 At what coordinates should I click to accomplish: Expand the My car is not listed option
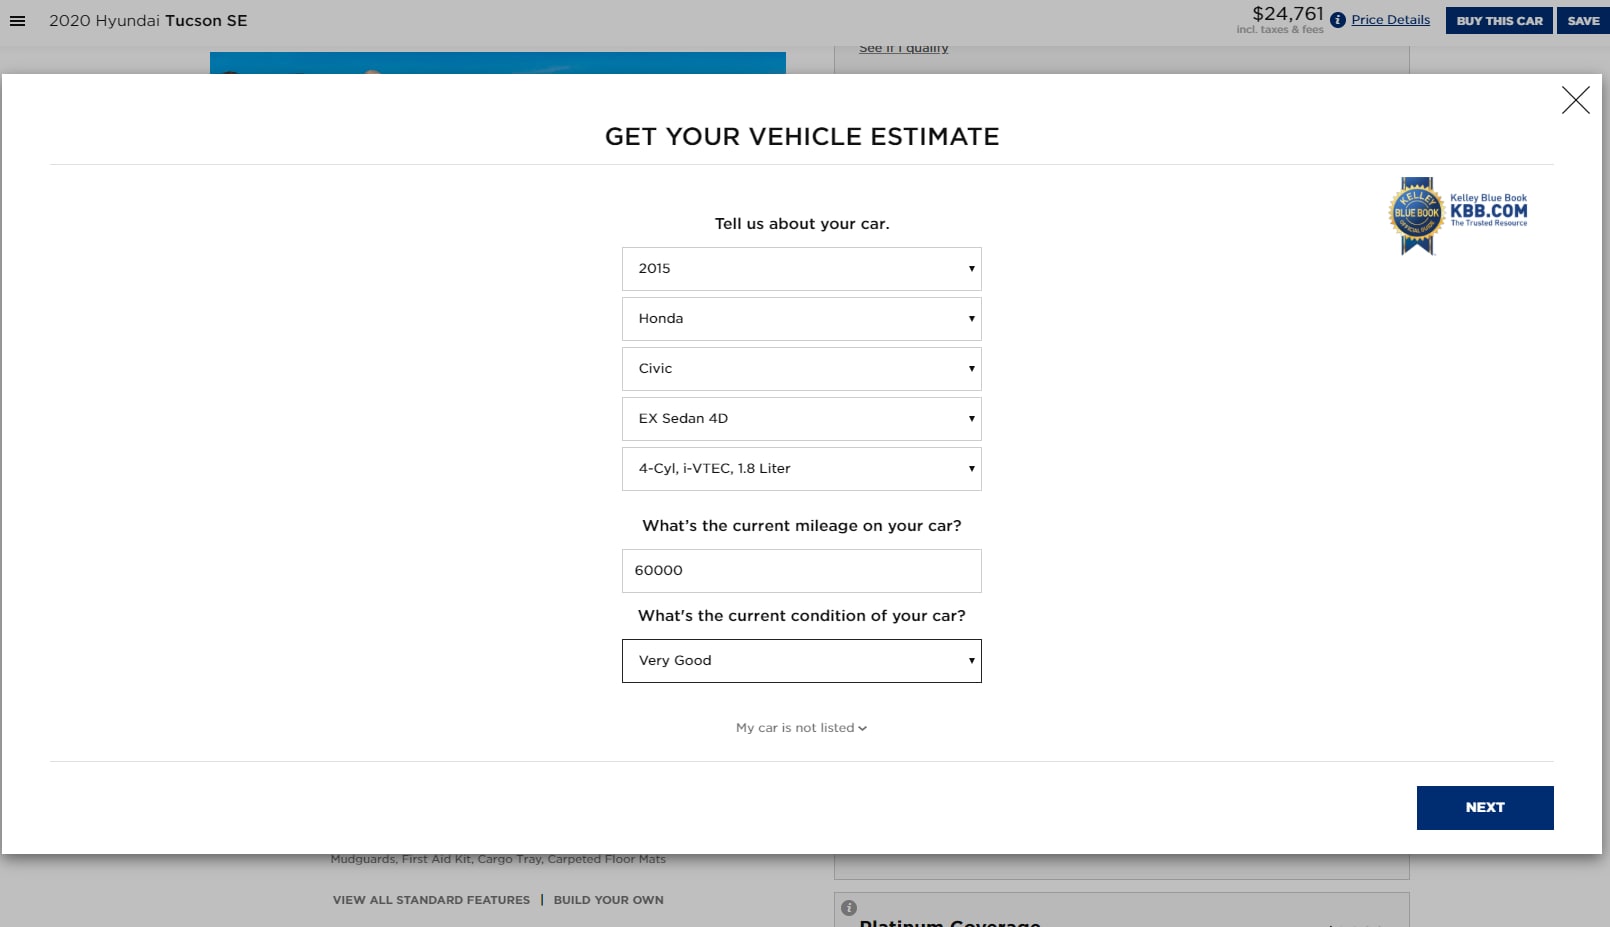801,728
